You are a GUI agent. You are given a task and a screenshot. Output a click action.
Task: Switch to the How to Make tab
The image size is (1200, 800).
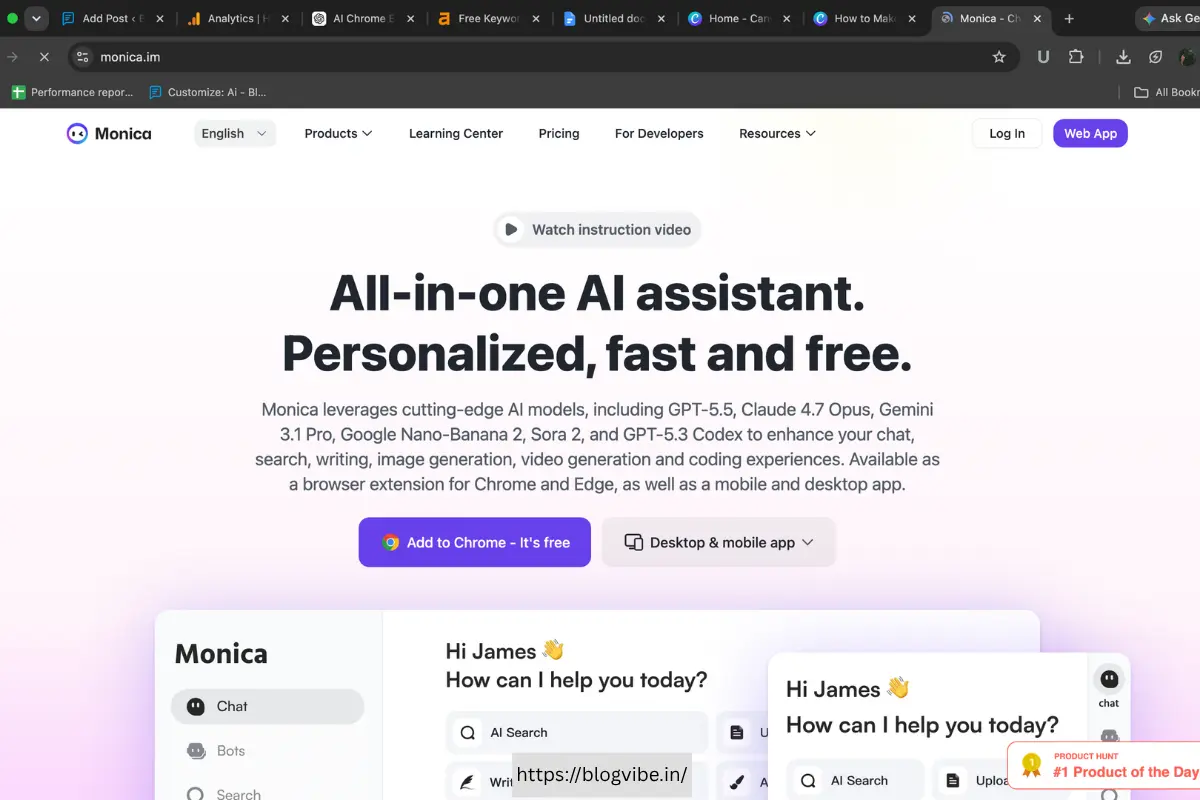tap(863, 18)
